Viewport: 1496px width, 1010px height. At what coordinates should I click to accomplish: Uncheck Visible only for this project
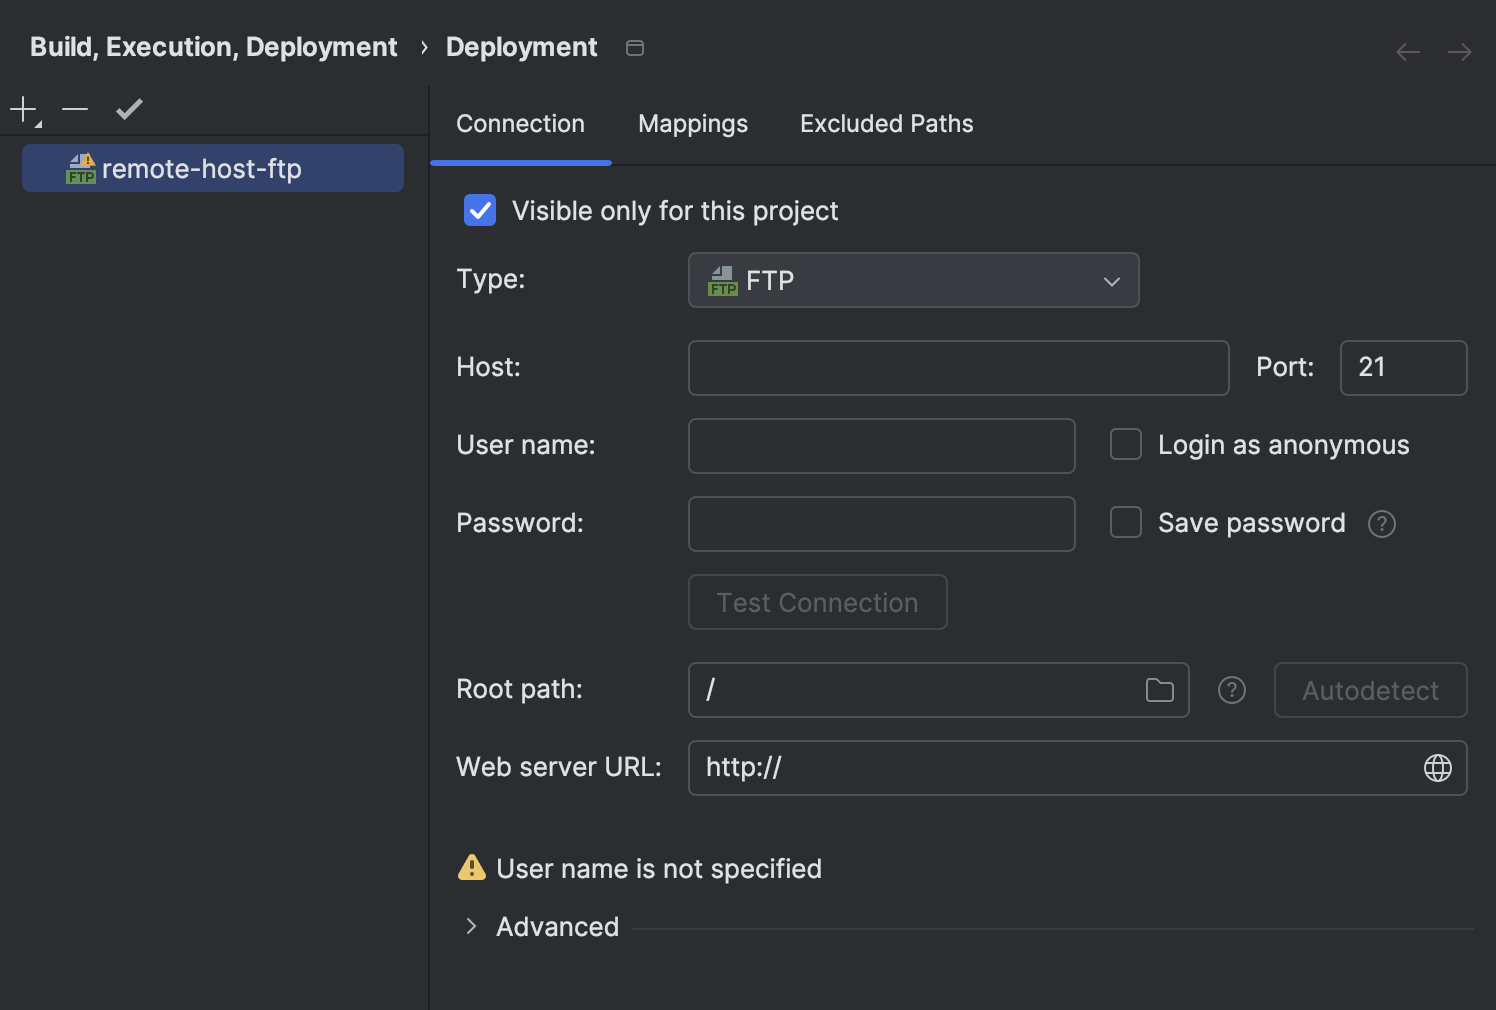pos(480,210)
